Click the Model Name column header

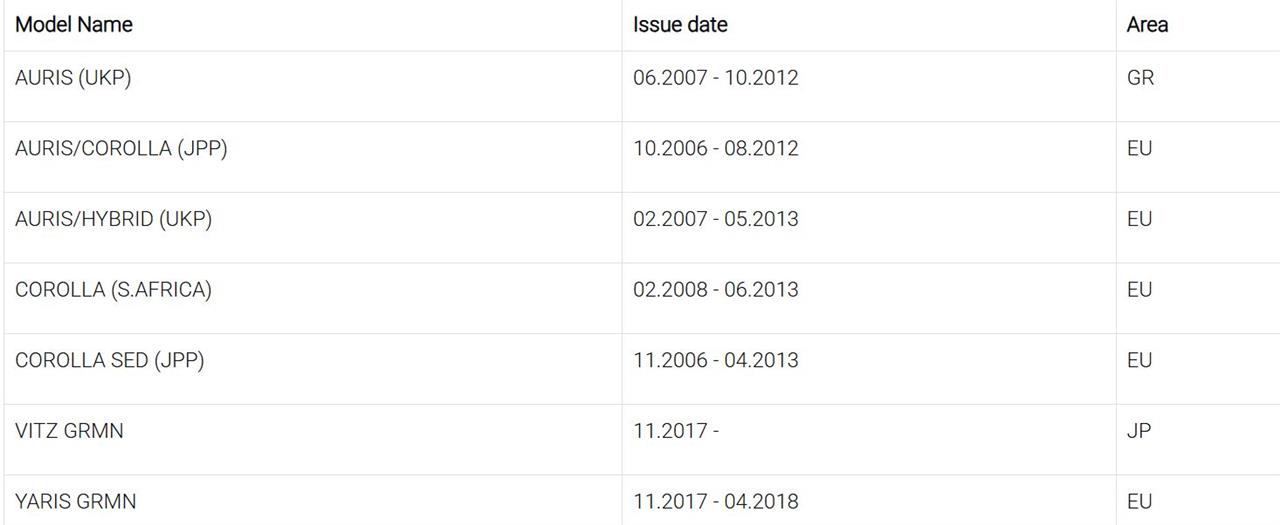74,24
